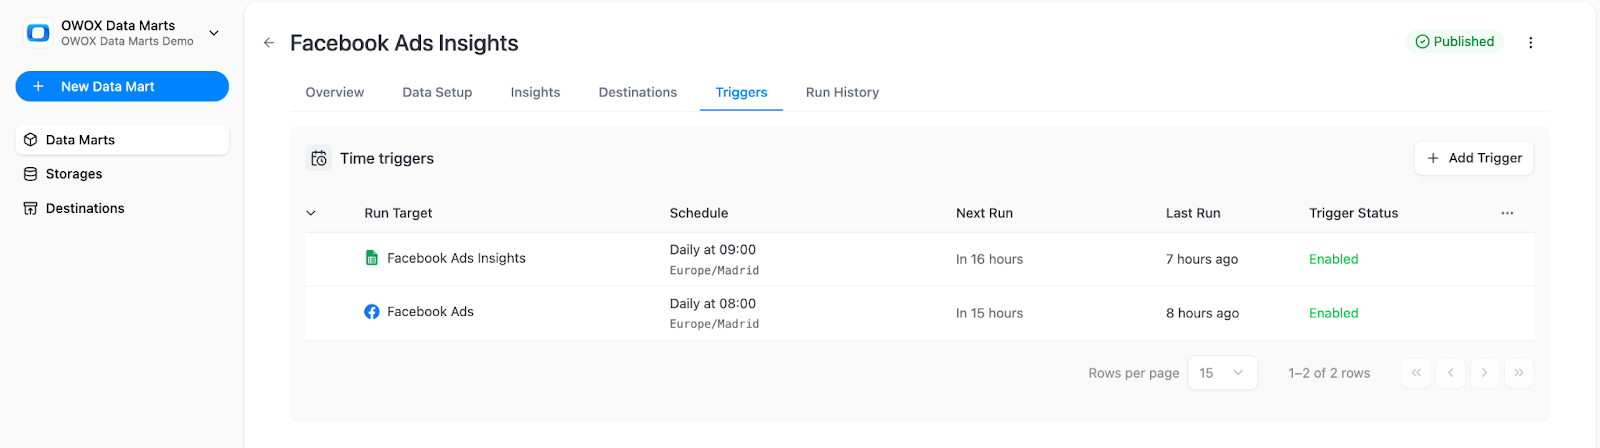Image resolution: width=1600 pixels, height=448 pixels.
Task: Open Destinations in the sidebar
Action: 122,208
